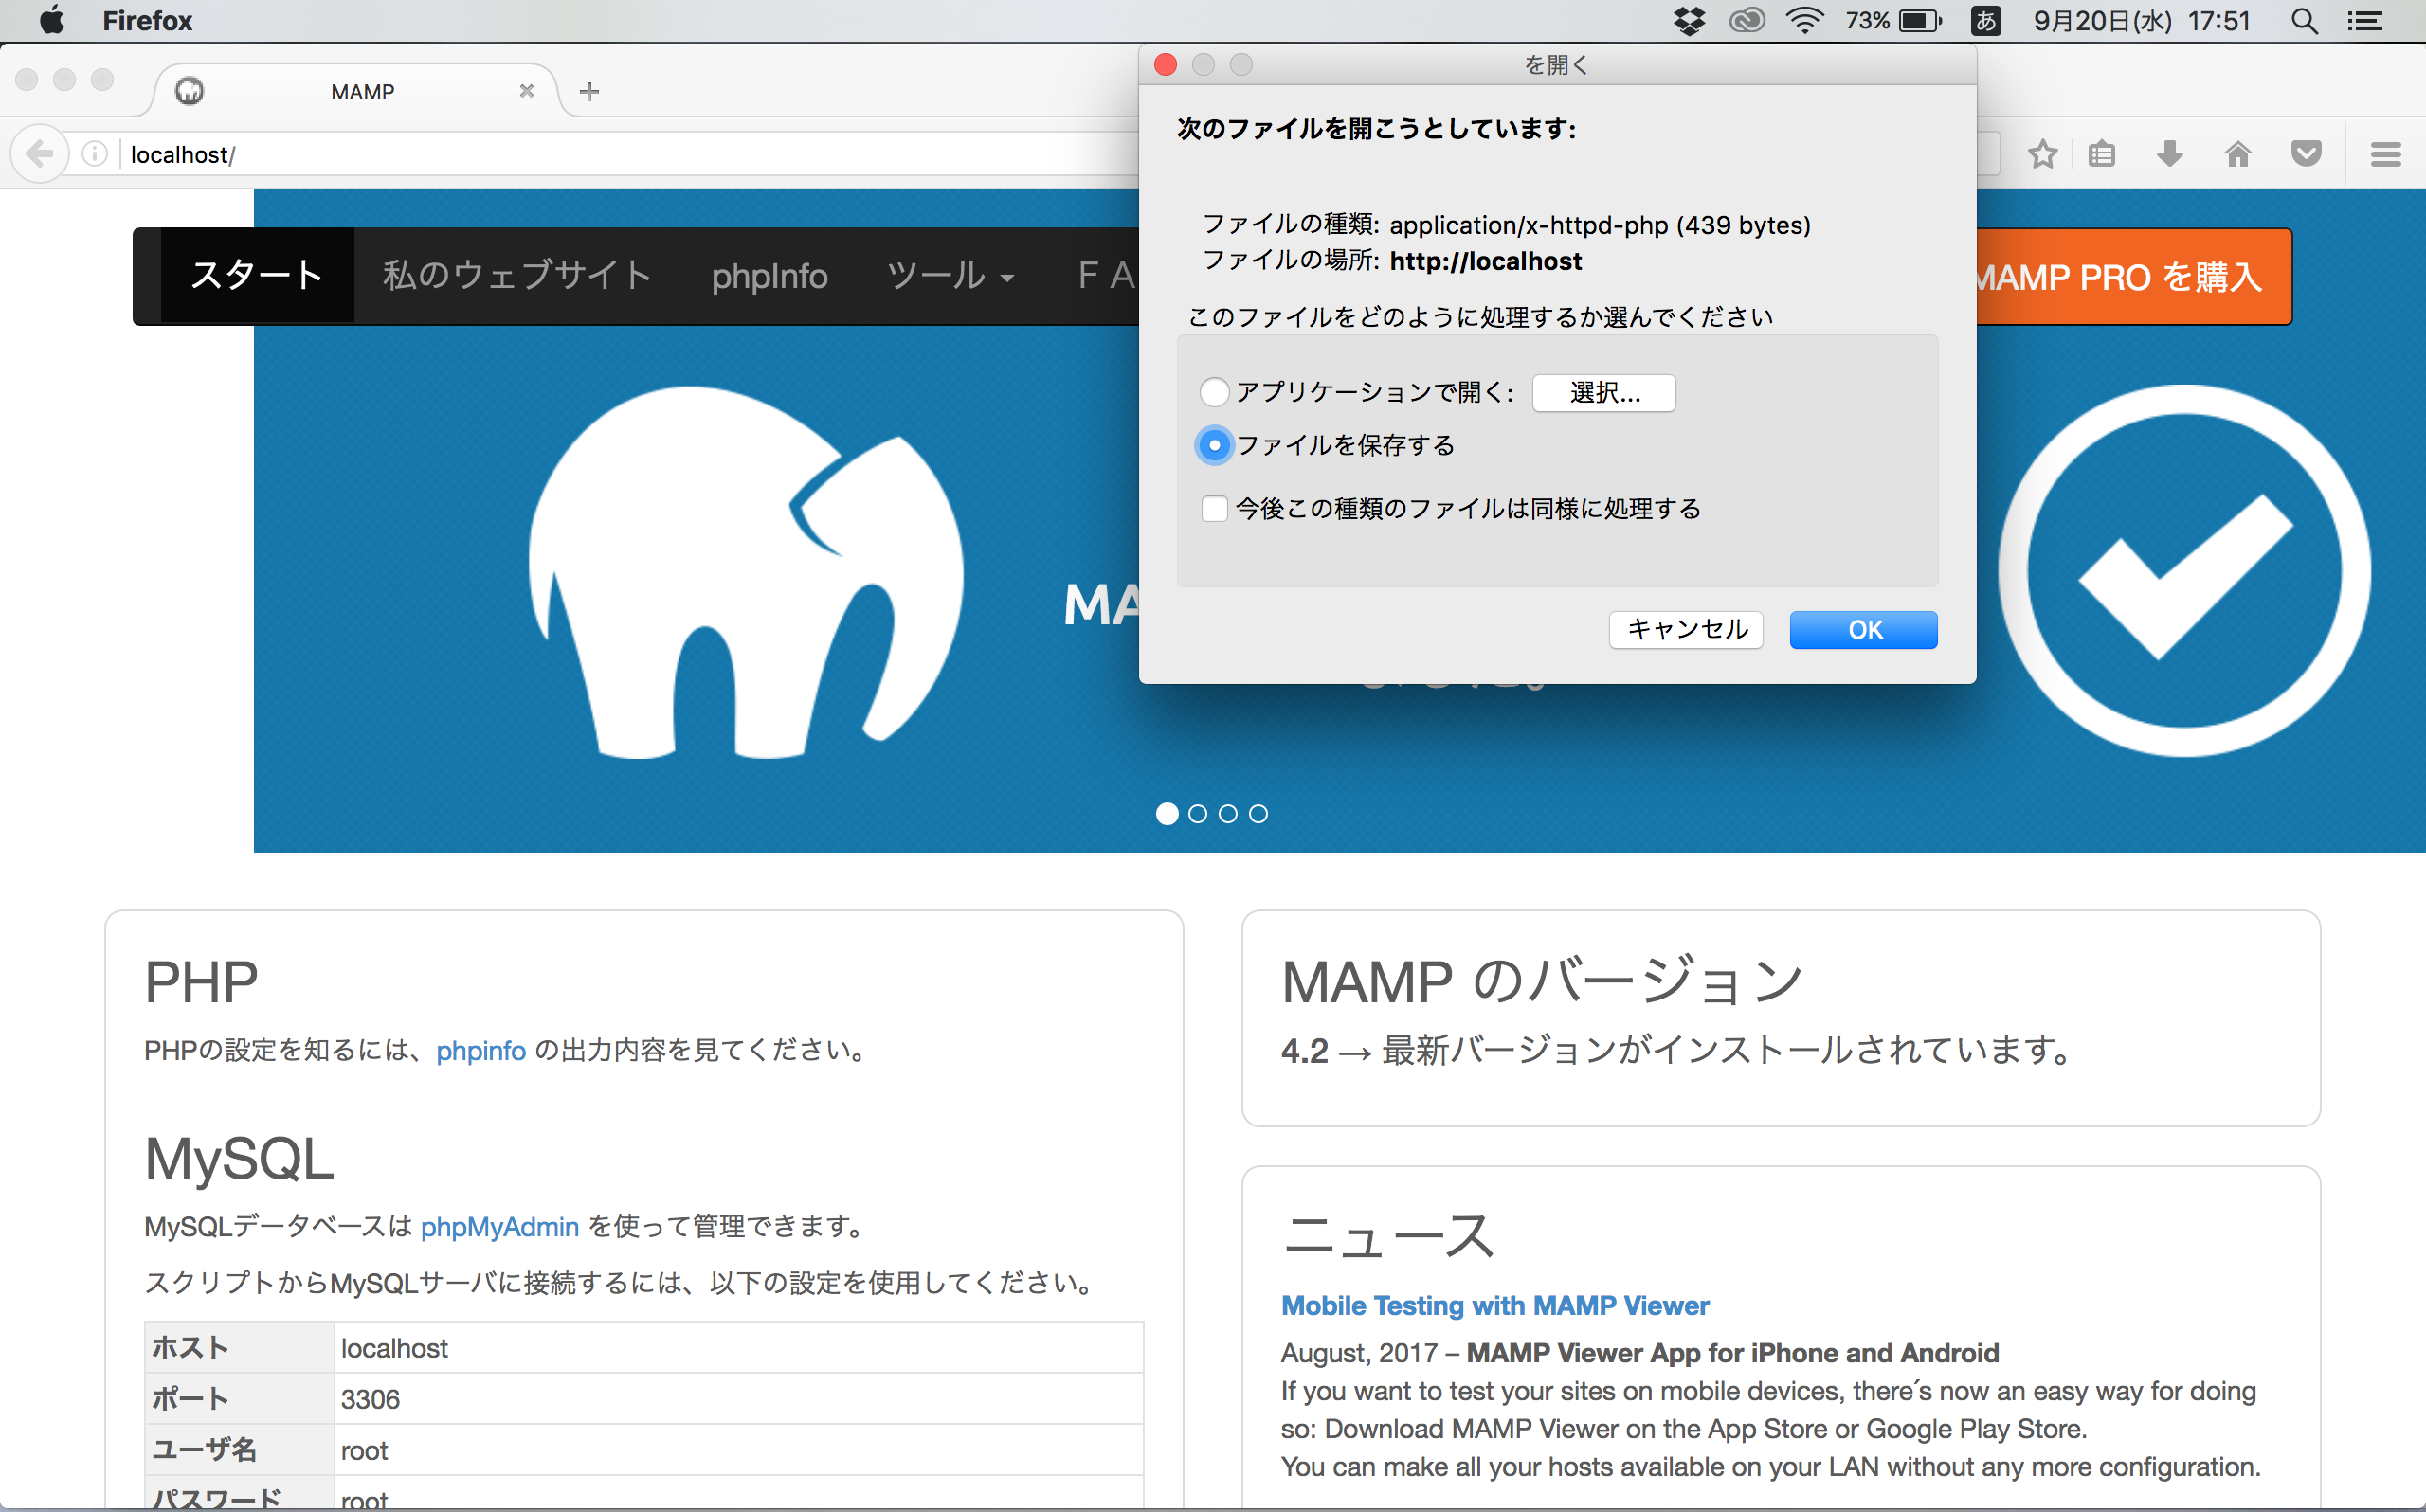This screenshot has width=2426, height=1512.
Task: Open 私のウェブサイト navigation item
Action: tap(517, 276)
